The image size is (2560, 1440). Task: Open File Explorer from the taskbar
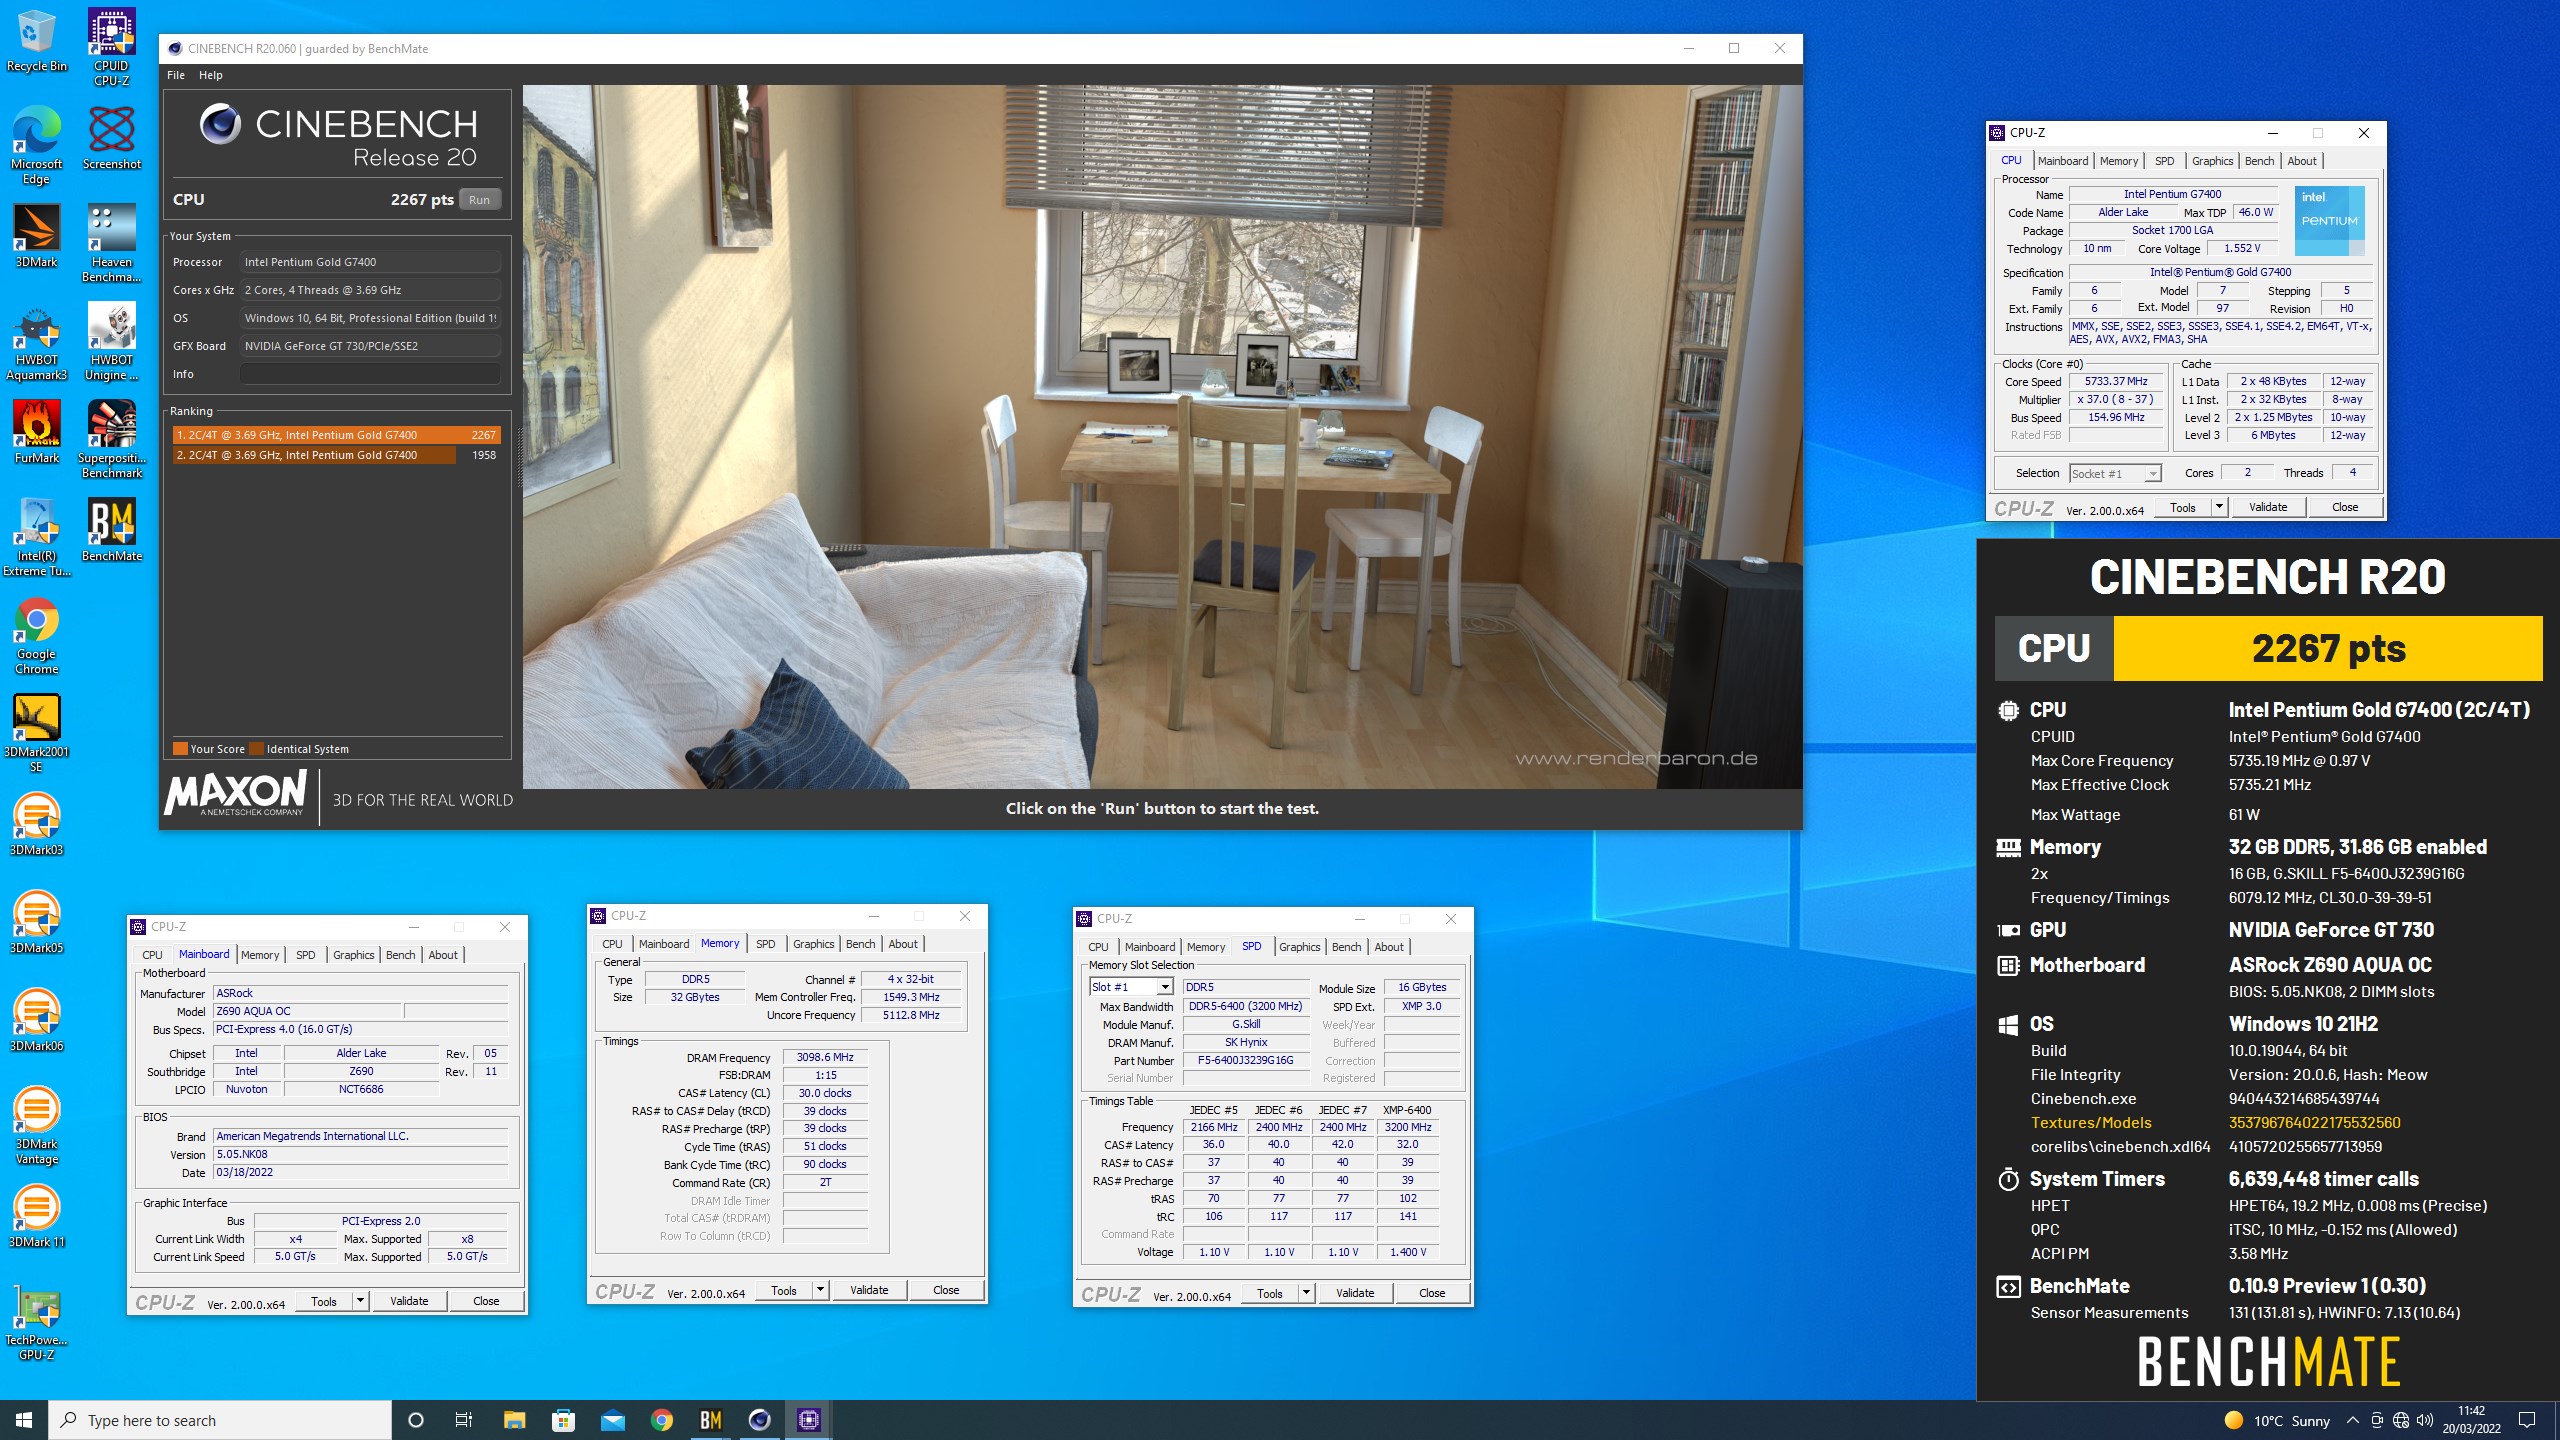point(514,1420)
